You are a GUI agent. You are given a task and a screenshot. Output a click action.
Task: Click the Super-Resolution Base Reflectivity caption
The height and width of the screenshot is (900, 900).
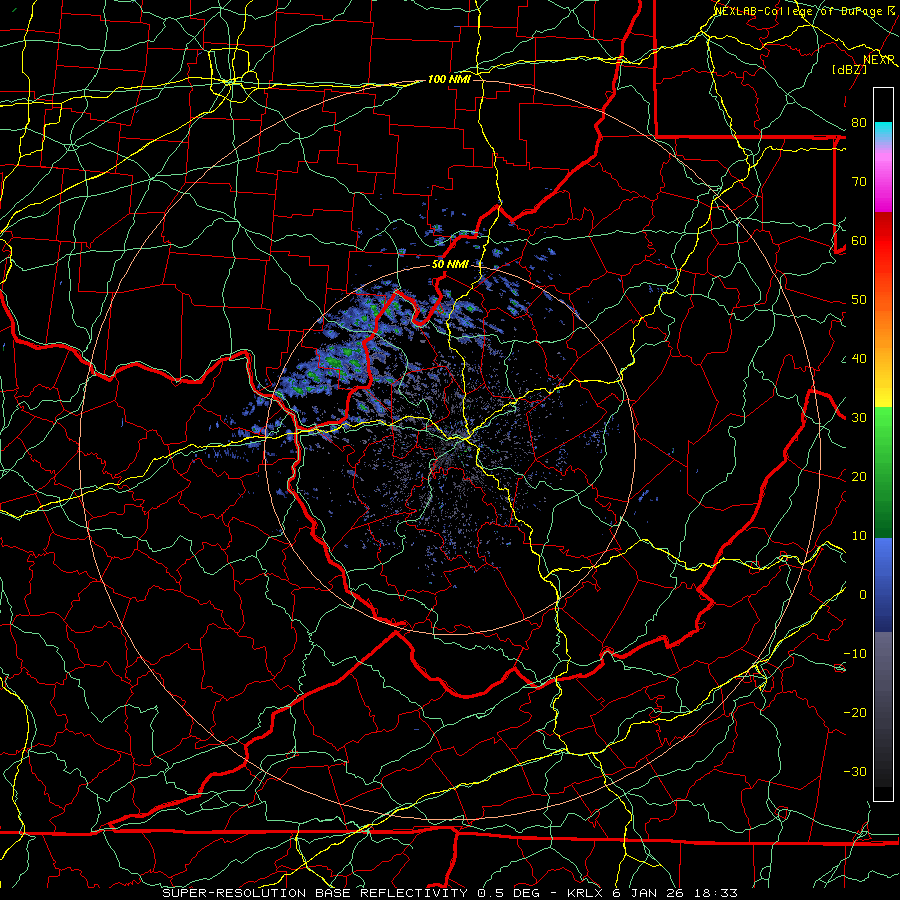coord(315,893)
